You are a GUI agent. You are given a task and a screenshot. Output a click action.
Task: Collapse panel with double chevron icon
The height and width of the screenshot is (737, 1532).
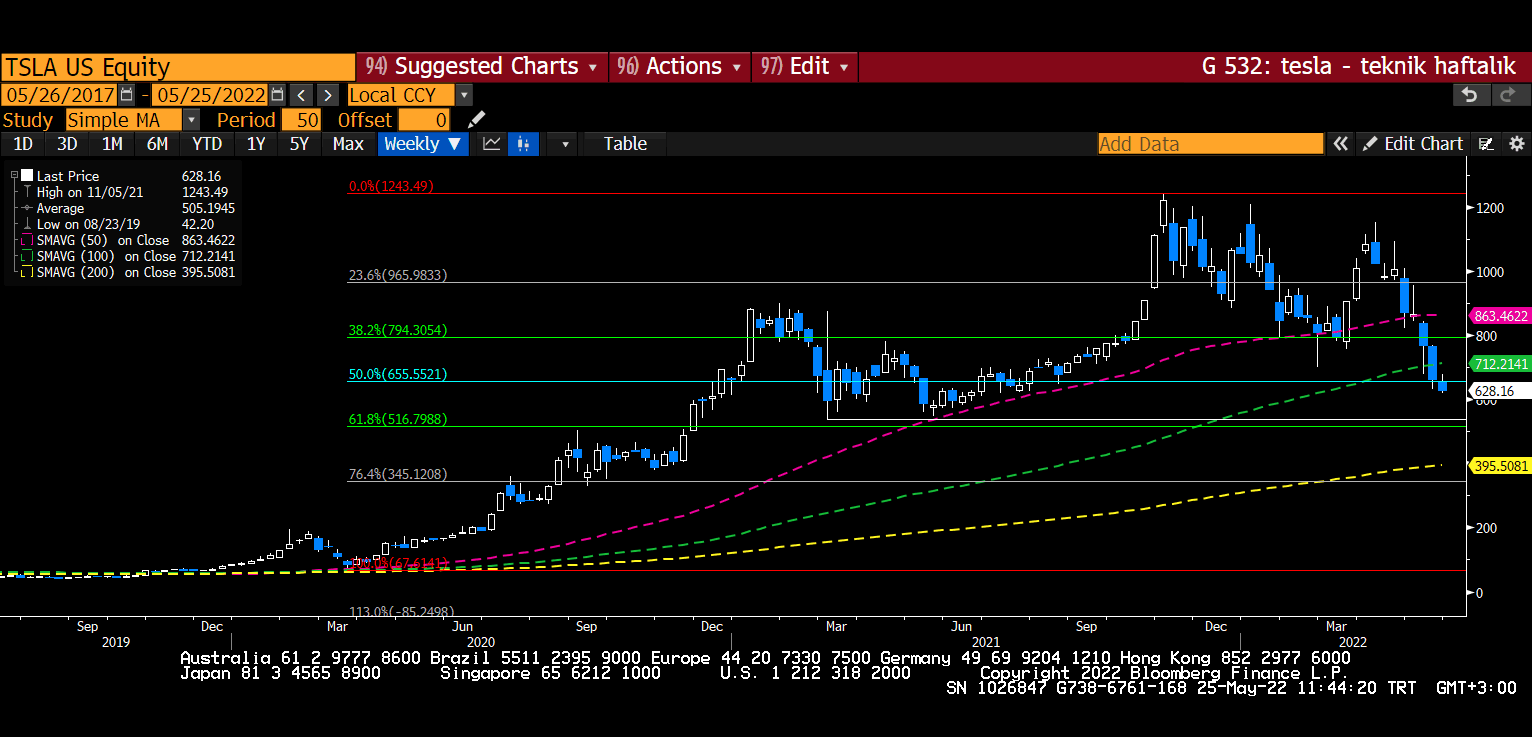pyautogui.click(x=1340, y=144)
